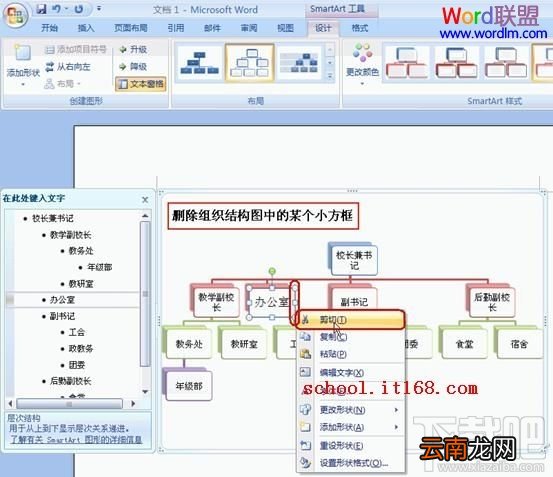Select the 食堂 chart box
This screenshot has width=553, height=477.
[464, 344]
